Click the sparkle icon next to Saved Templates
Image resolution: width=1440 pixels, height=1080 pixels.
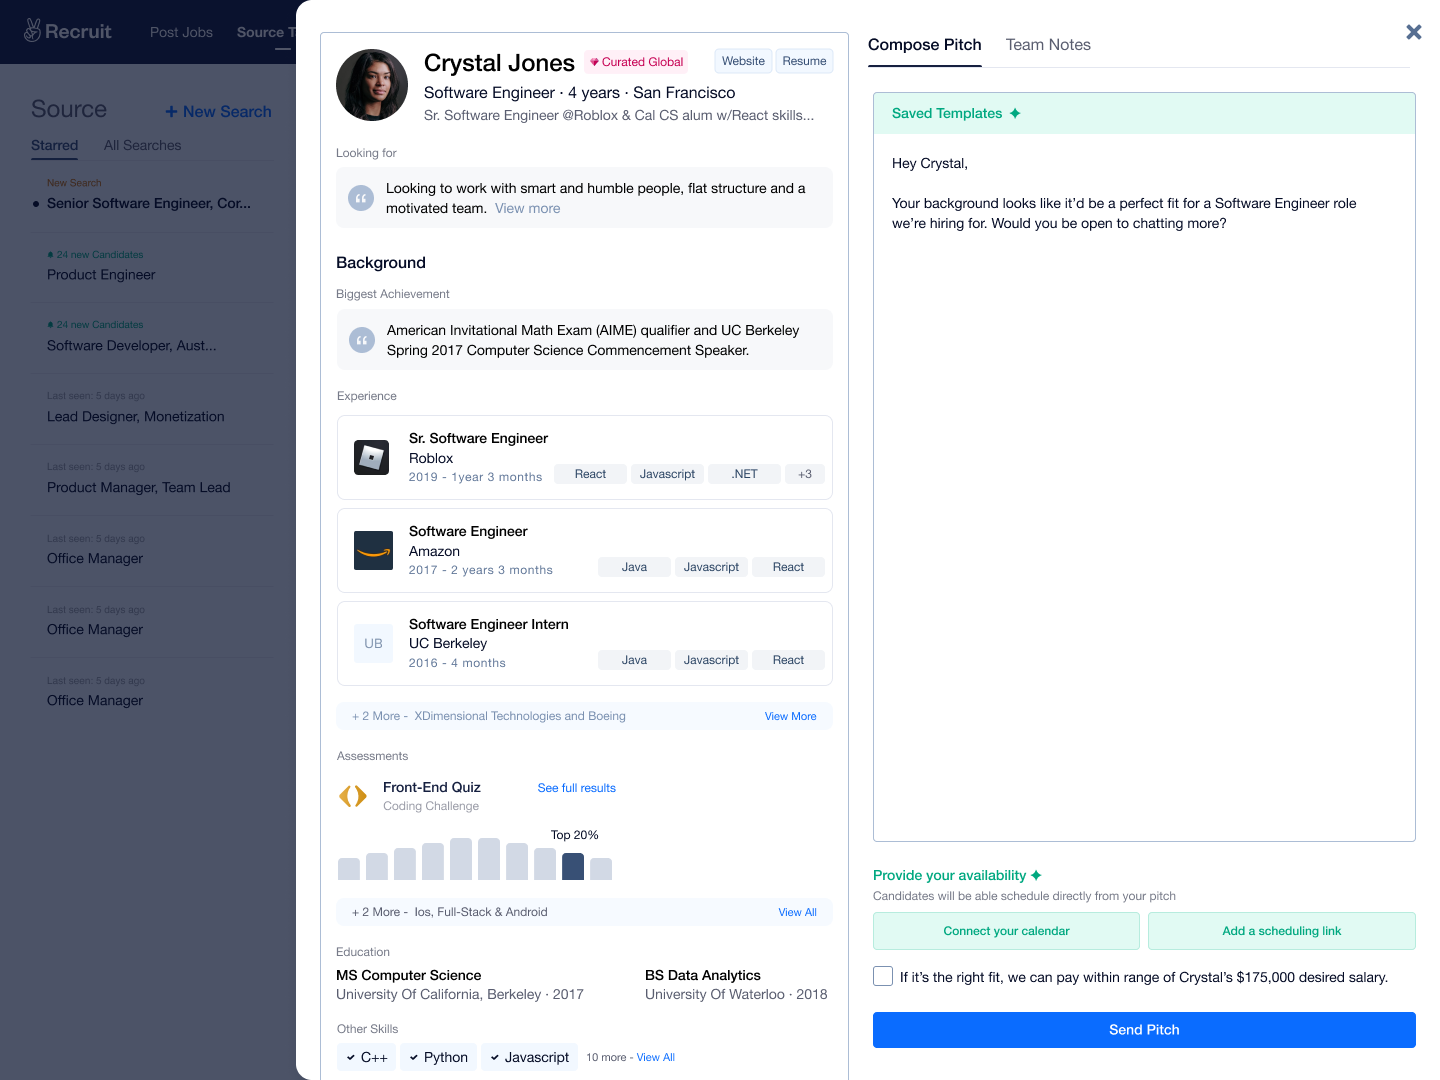(1016, 113)
